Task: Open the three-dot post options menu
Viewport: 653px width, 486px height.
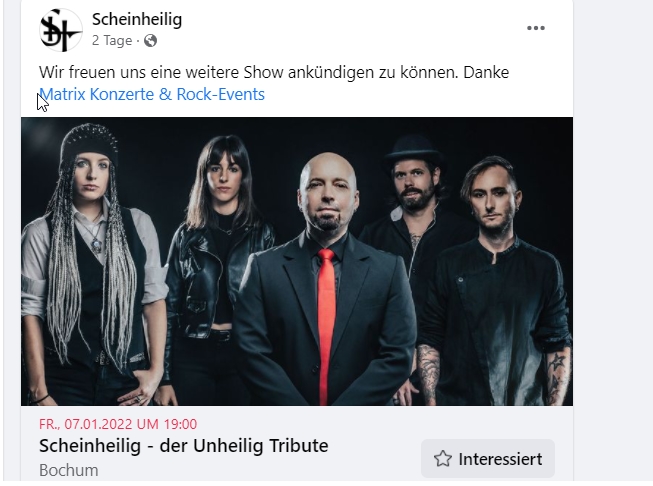Action: pos(536,28)
